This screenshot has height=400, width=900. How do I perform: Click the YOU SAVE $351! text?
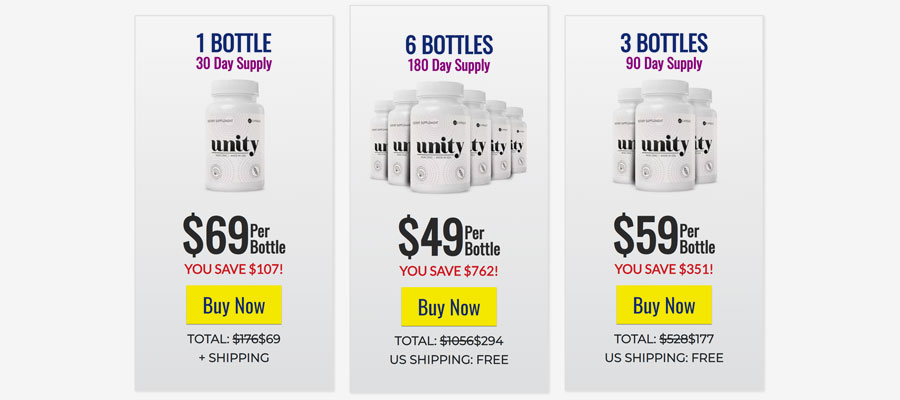pos(664,269)
